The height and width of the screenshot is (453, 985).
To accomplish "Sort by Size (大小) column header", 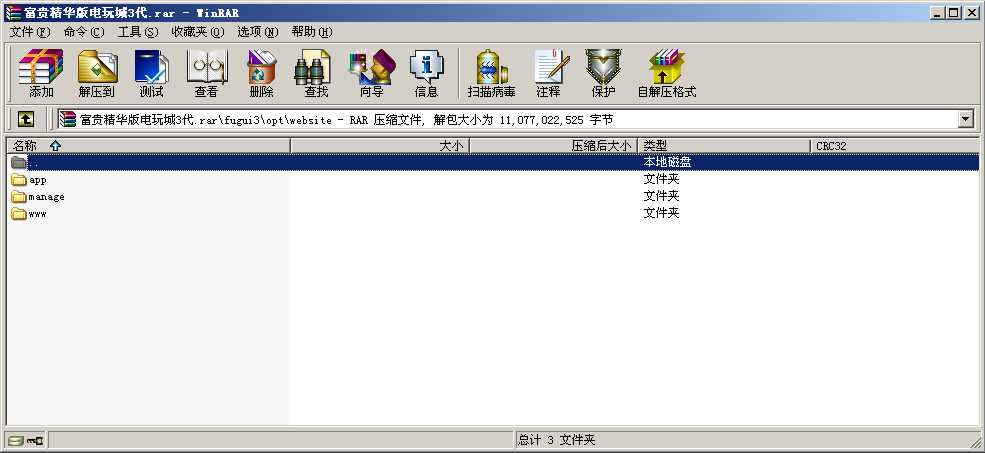I will click(380, 146).
